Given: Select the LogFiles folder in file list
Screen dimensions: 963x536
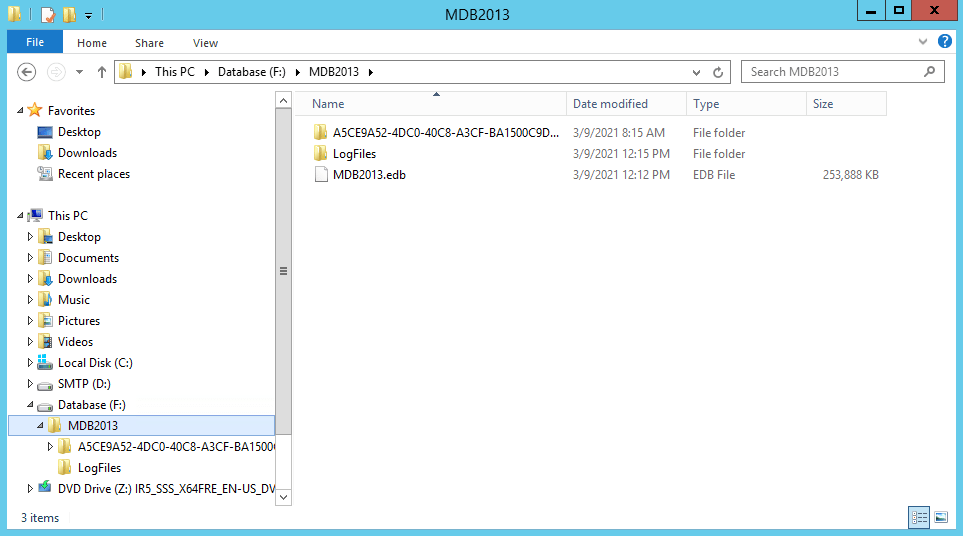Looking at the screenshot, I should click(x=354, y=154).
